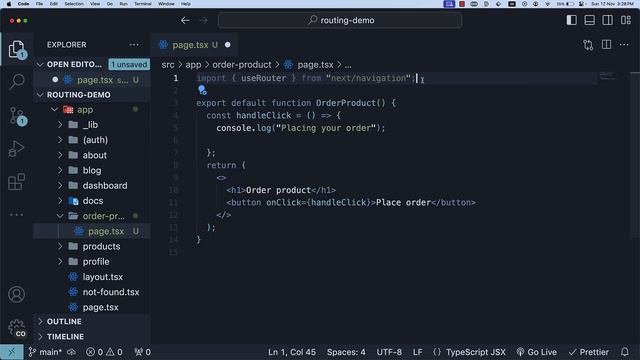640x360 pixels.
Task: Open errors and warnings count in status bar
Action: pos(104,352)
